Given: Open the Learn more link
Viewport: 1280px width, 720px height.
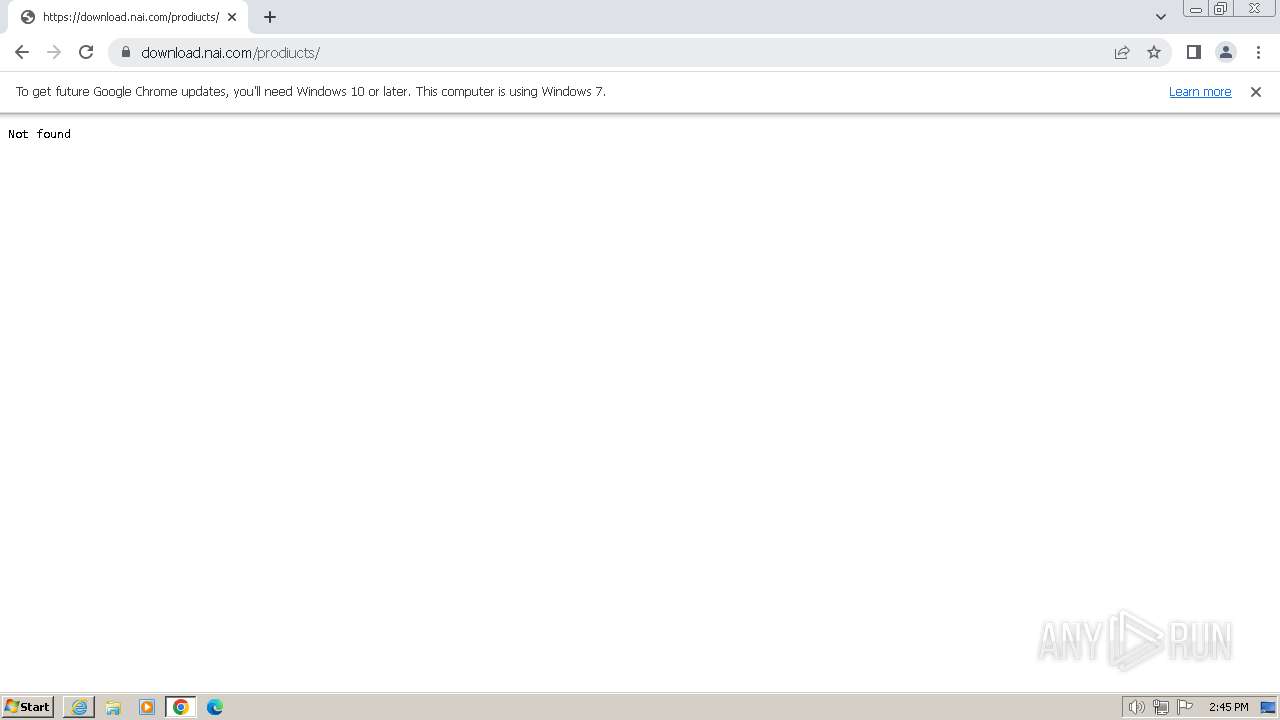Looking at the screenshot, I should [x=1200, y=91].
